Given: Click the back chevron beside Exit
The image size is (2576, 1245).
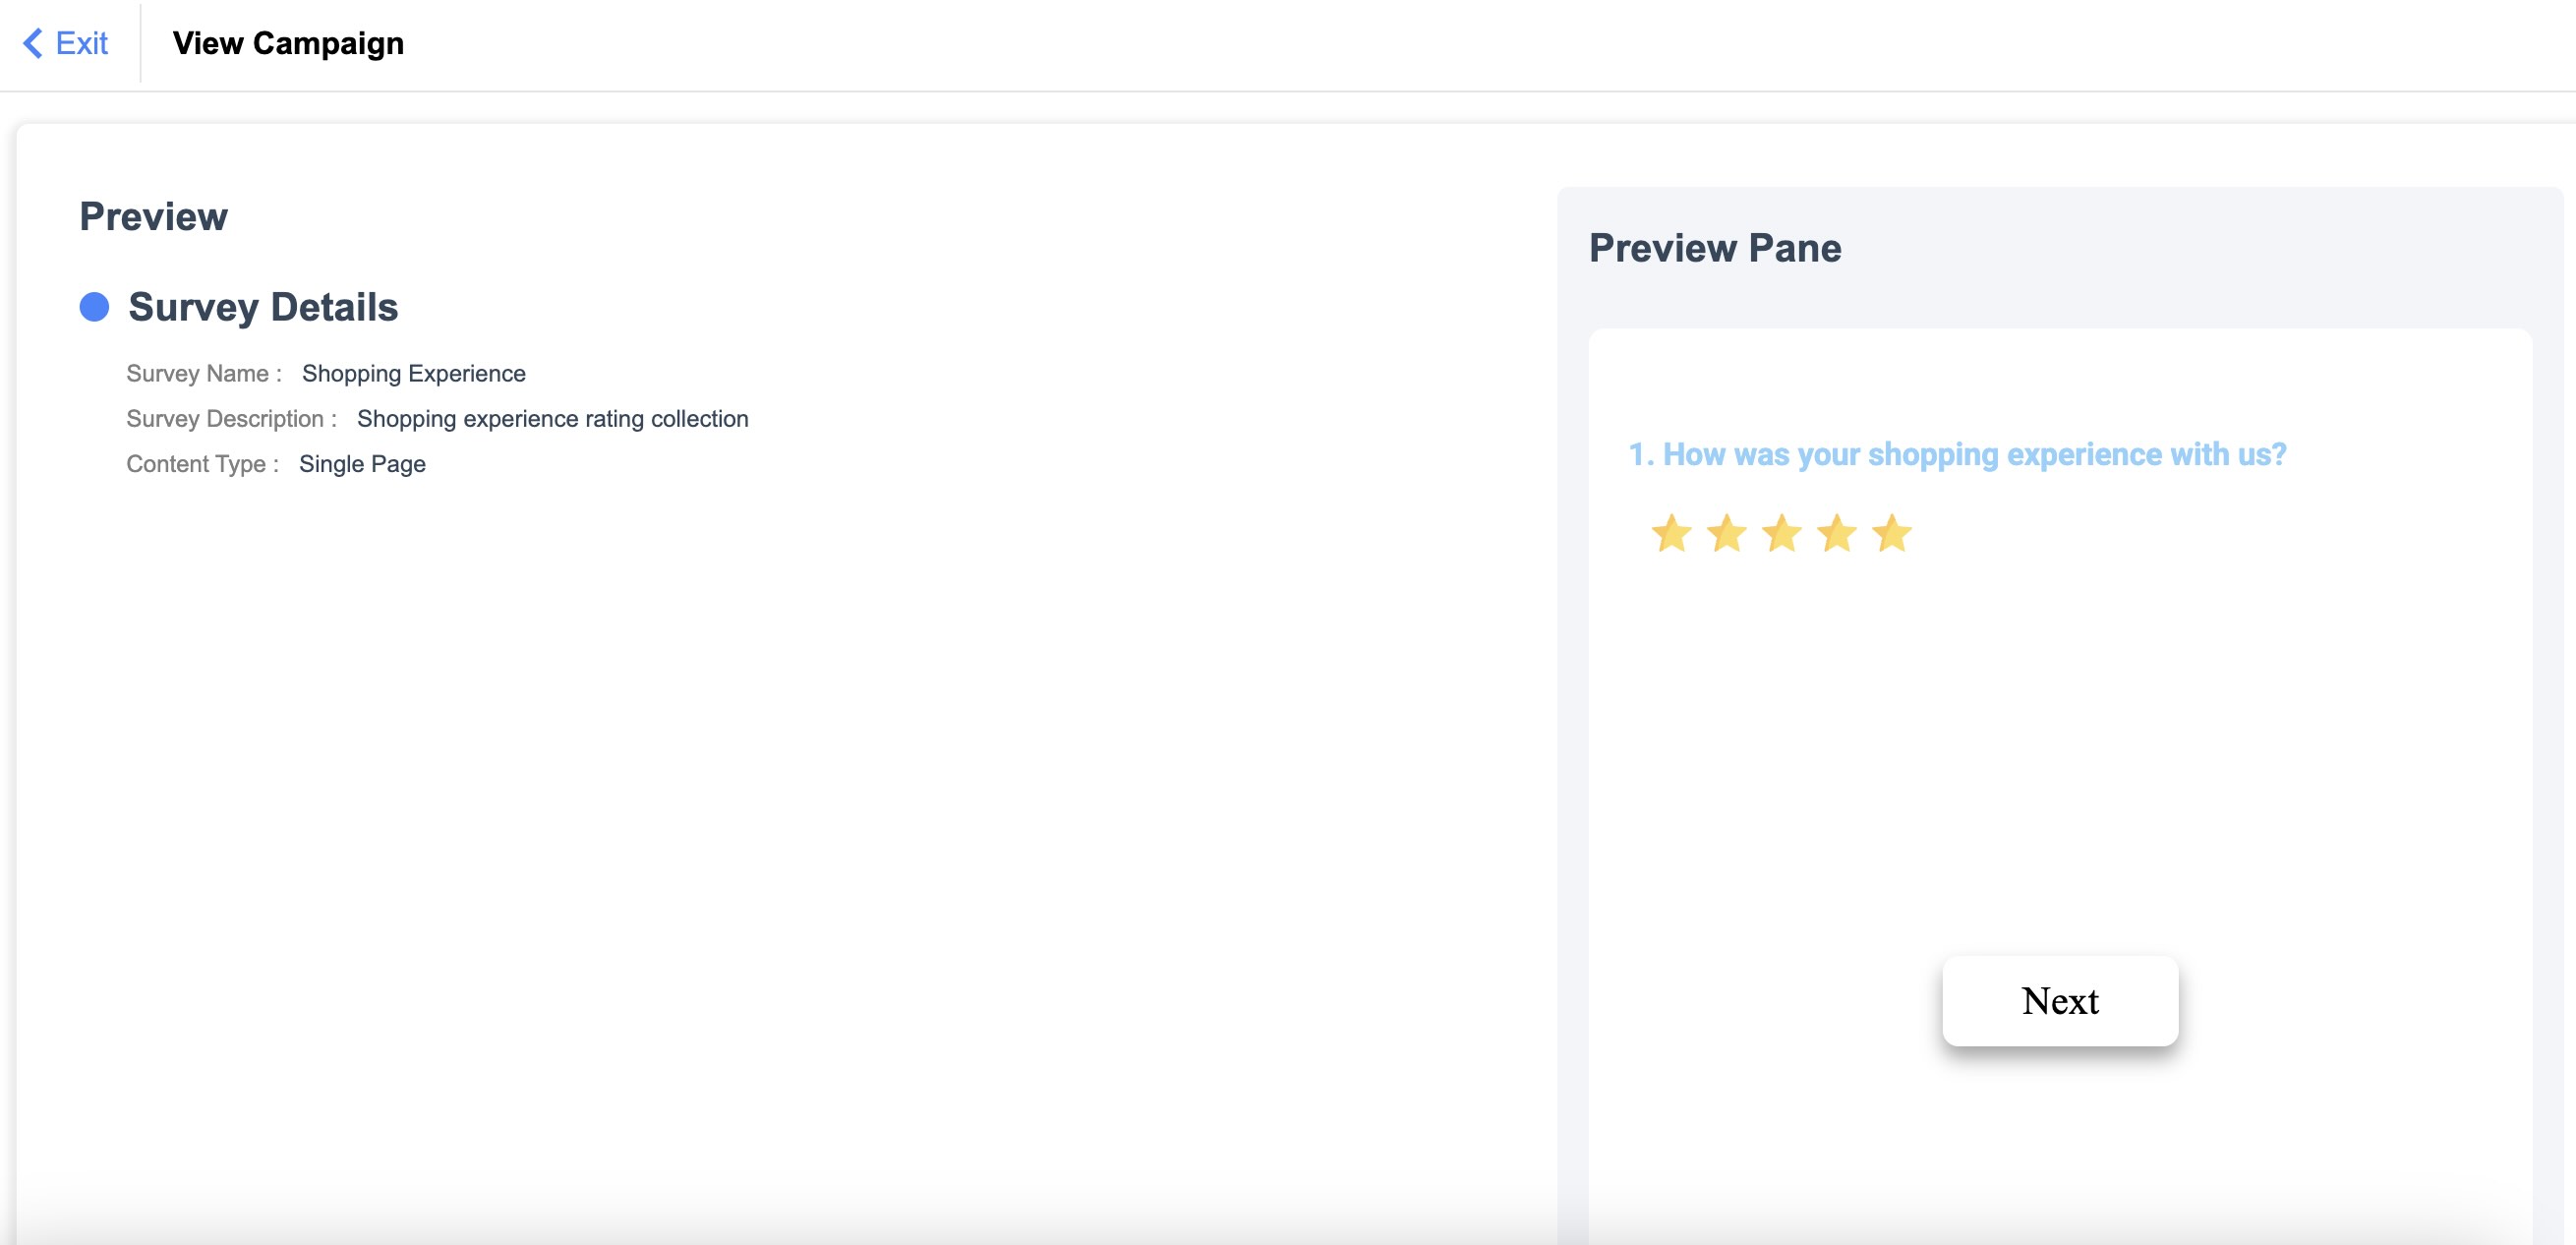Looking at the screenshot, I should click(33, 43).
